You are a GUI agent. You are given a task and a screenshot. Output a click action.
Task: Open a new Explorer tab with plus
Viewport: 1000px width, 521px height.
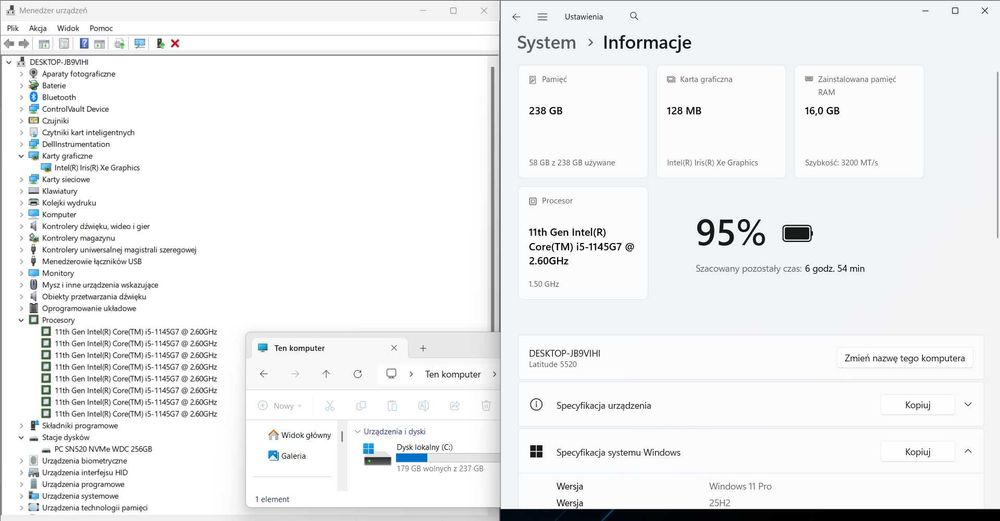point(423,348)
